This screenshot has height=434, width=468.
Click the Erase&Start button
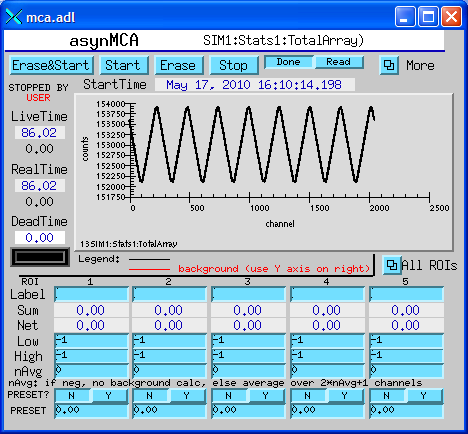[x=51, y=65]
